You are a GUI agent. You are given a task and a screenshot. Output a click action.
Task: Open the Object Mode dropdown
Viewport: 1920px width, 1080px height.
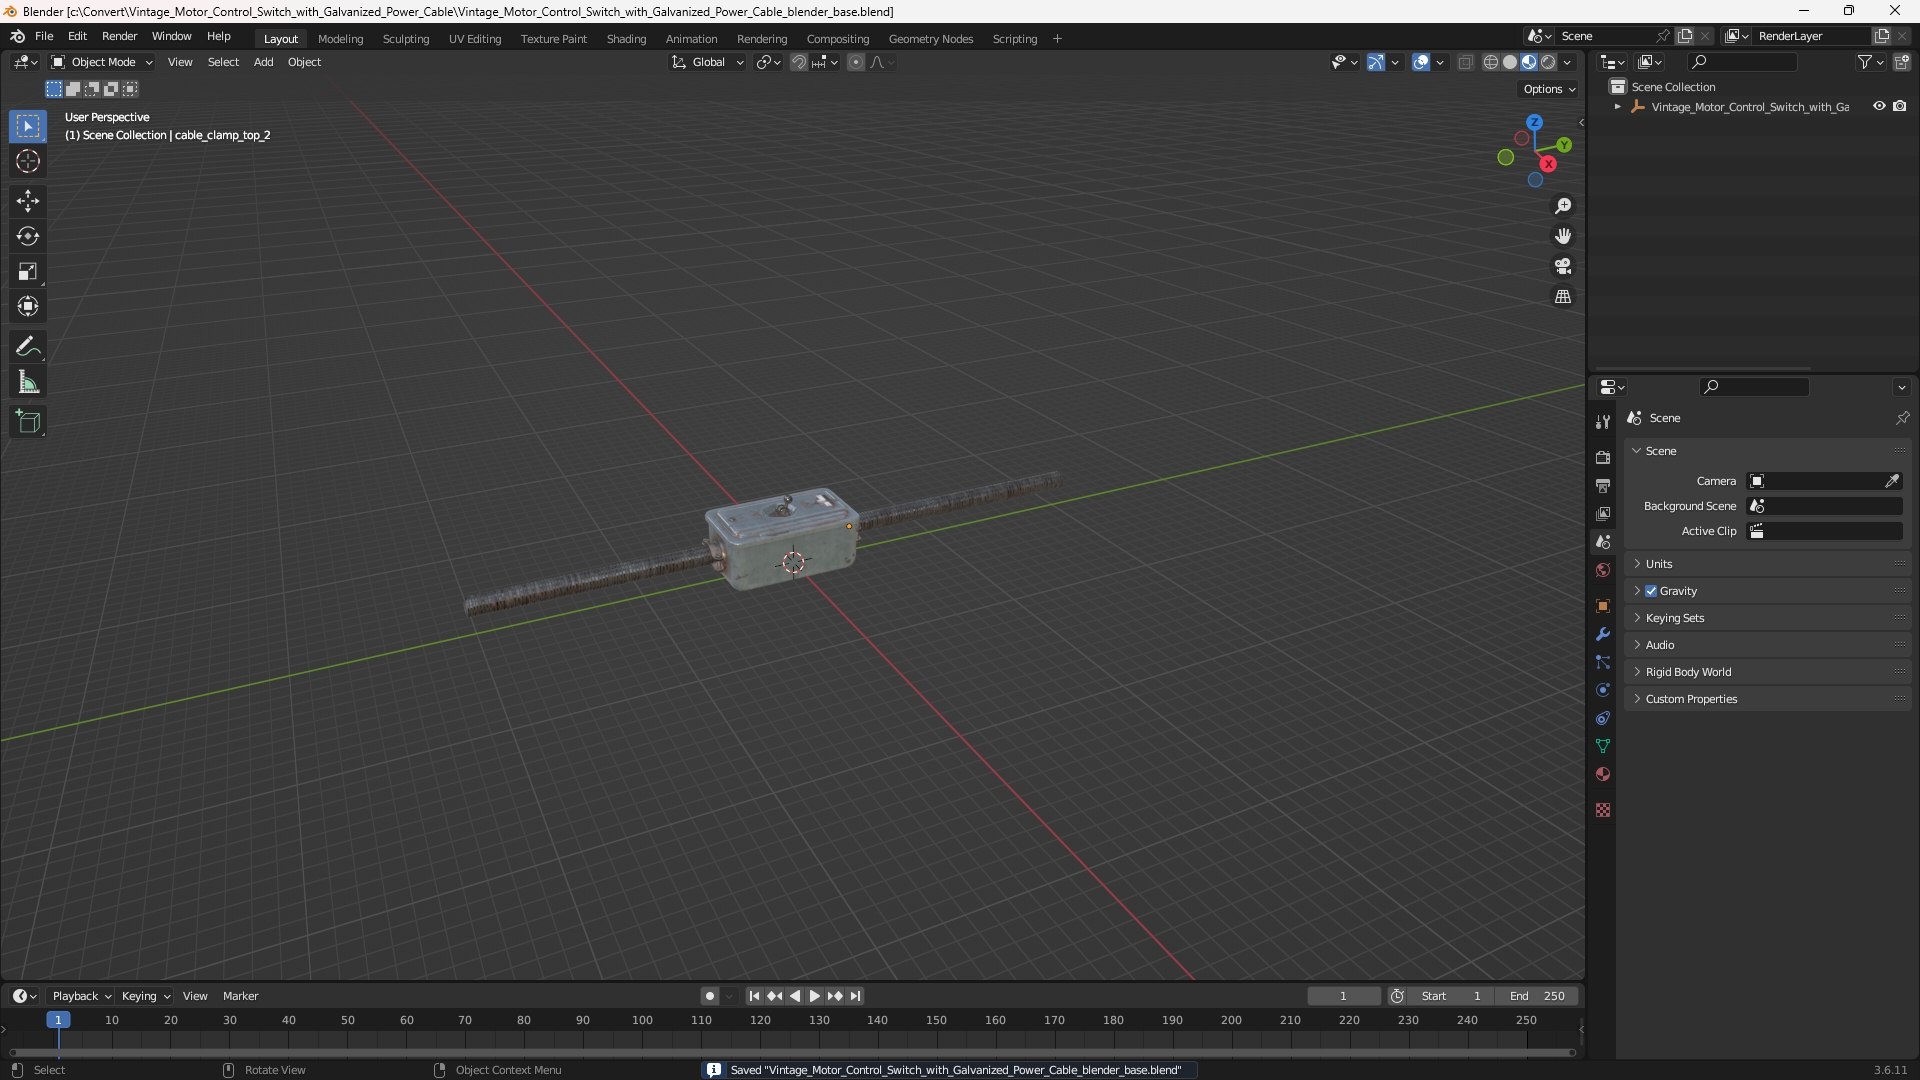point(102,62)
